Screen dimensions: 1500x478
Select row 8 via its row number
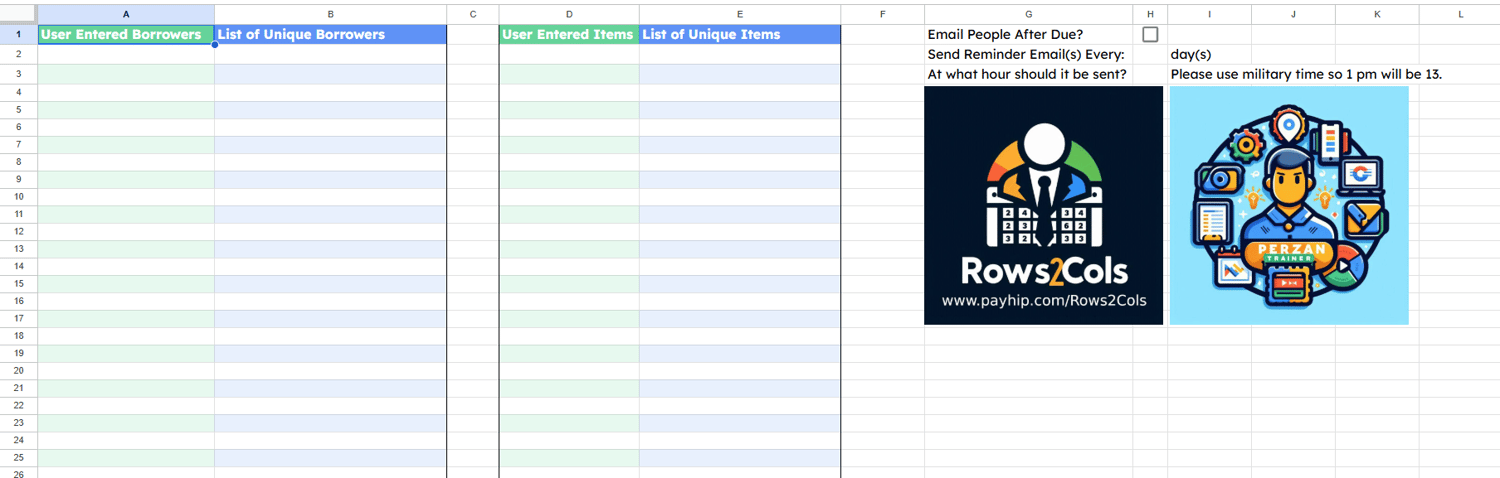[x=19, y=161]
